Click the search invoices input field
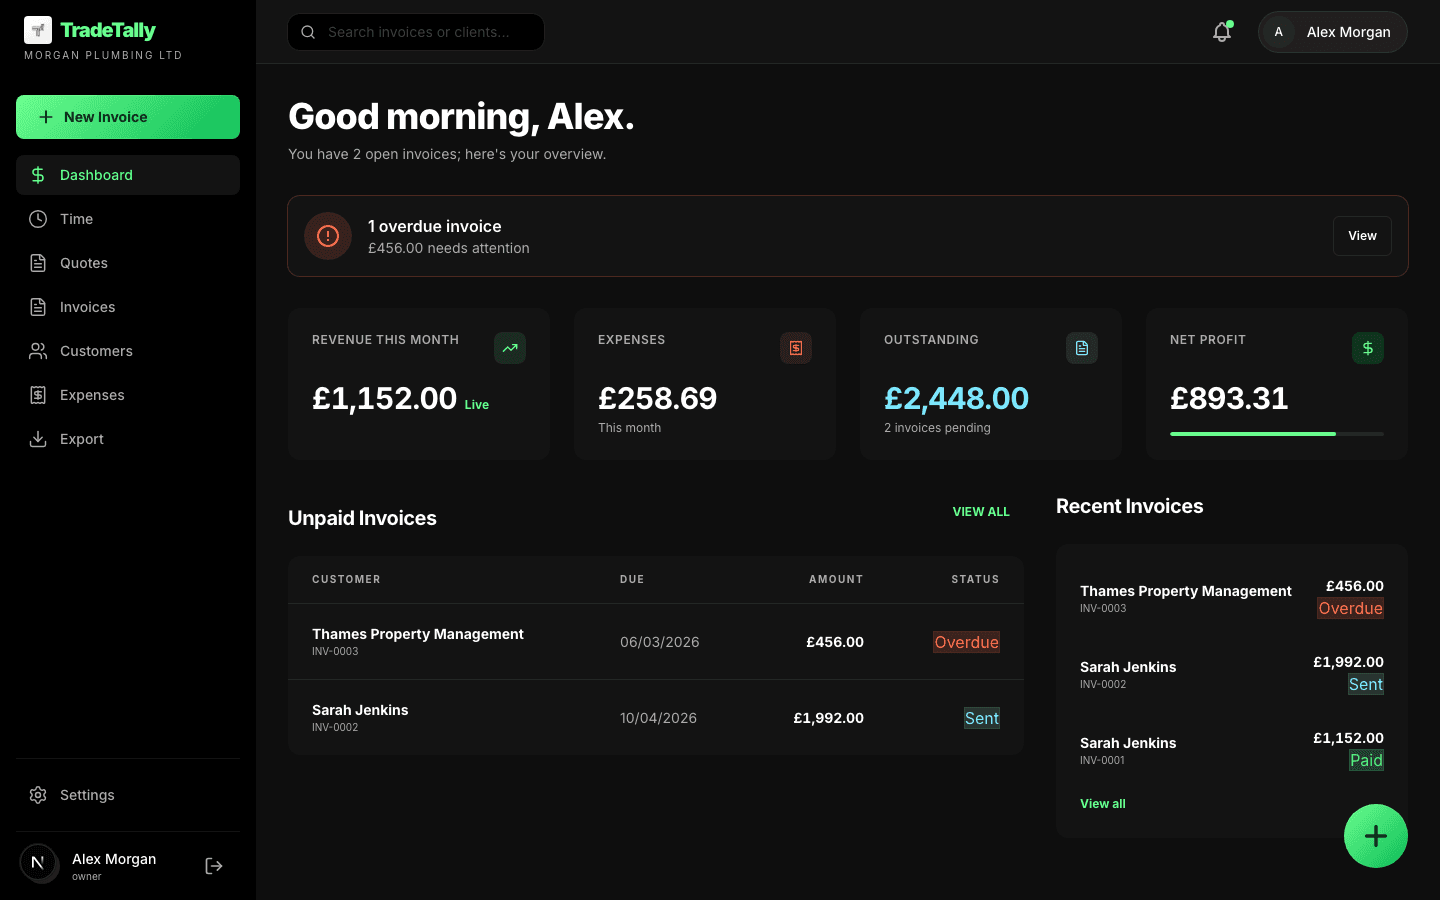This screenshot has height=900, width=1440. [x=415, y=31]
